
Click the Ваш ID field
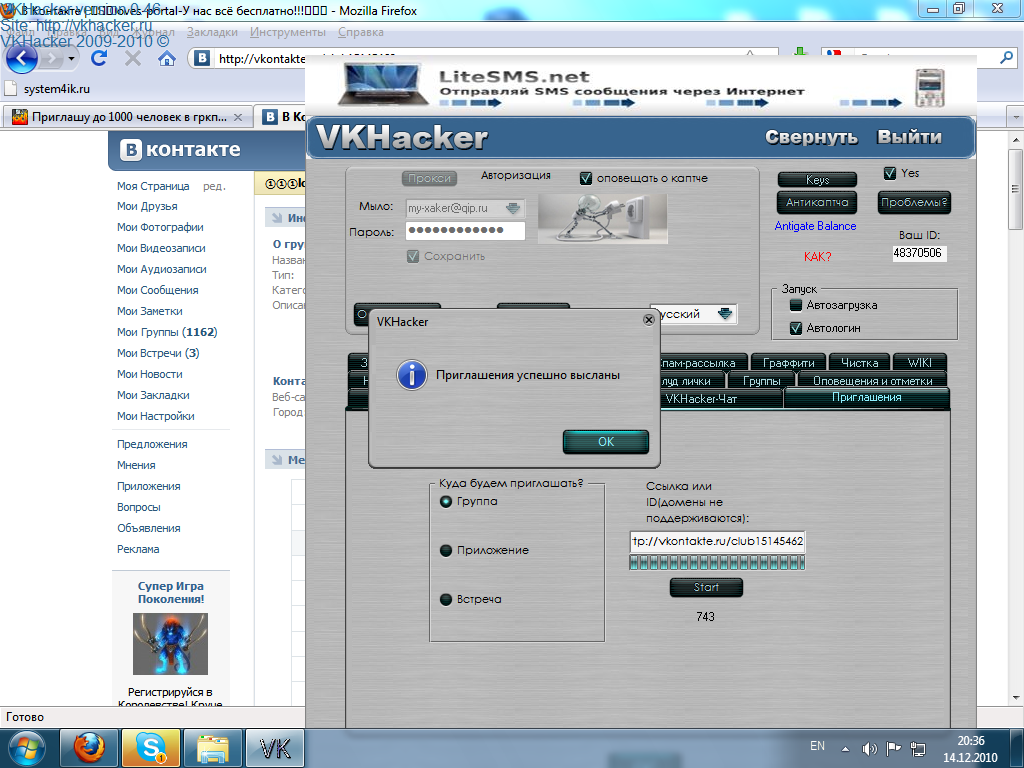pos(919,253)
